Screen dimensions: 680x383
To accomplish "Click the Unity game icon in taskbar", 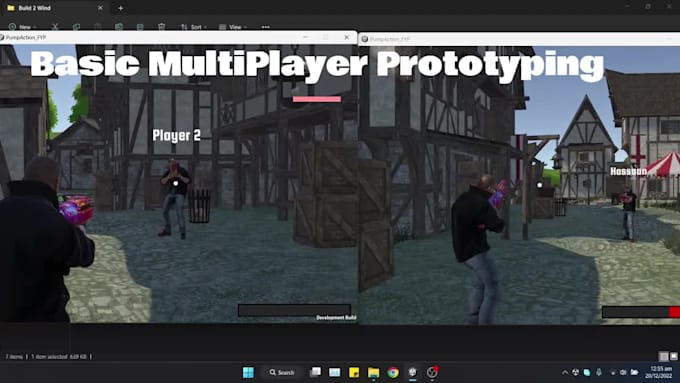I will [x=412, y=372].
